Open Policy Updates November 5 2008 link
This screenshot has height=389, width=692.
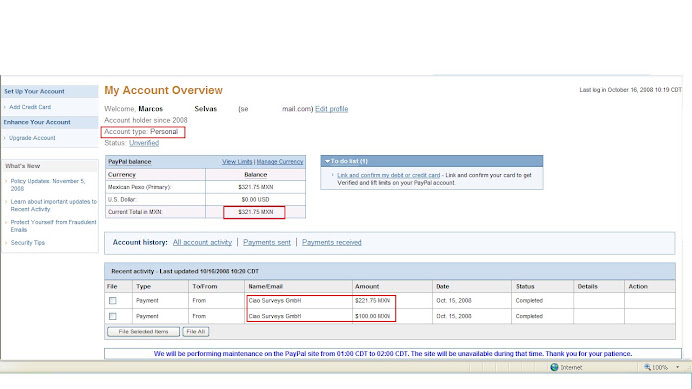48,185
